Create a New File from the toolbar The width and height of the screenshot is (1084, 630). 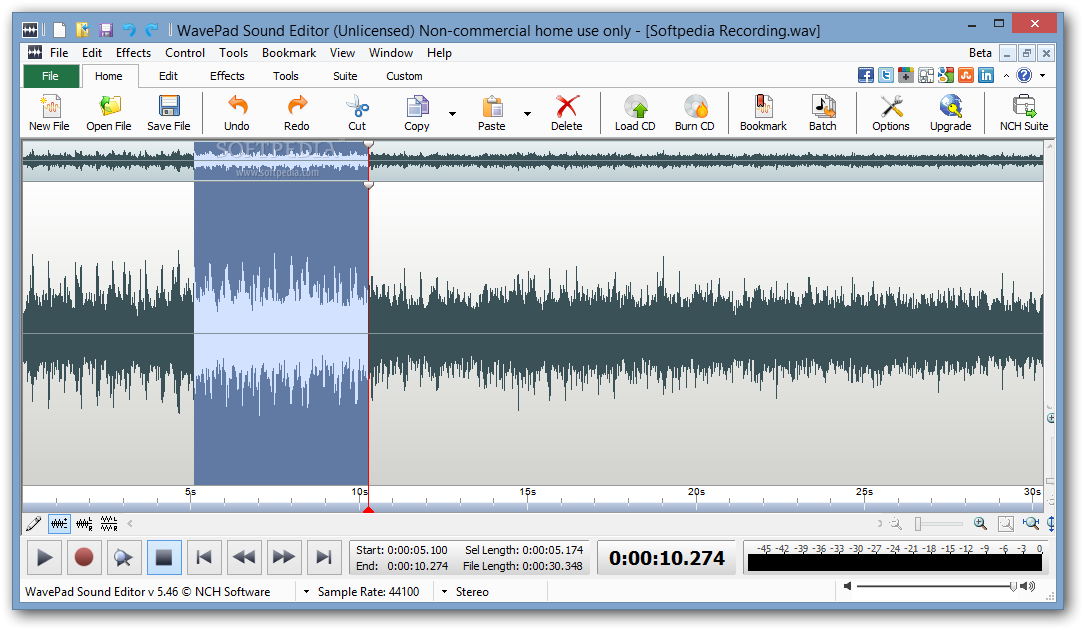pos(49,113)
